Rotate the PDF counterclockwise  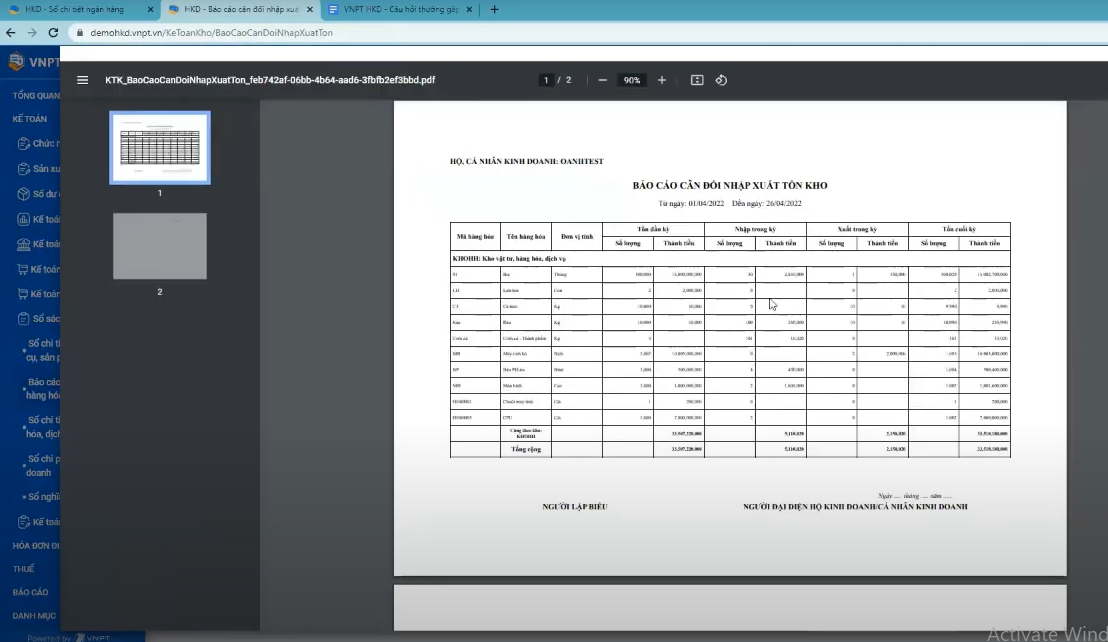[x=721, y=80]
